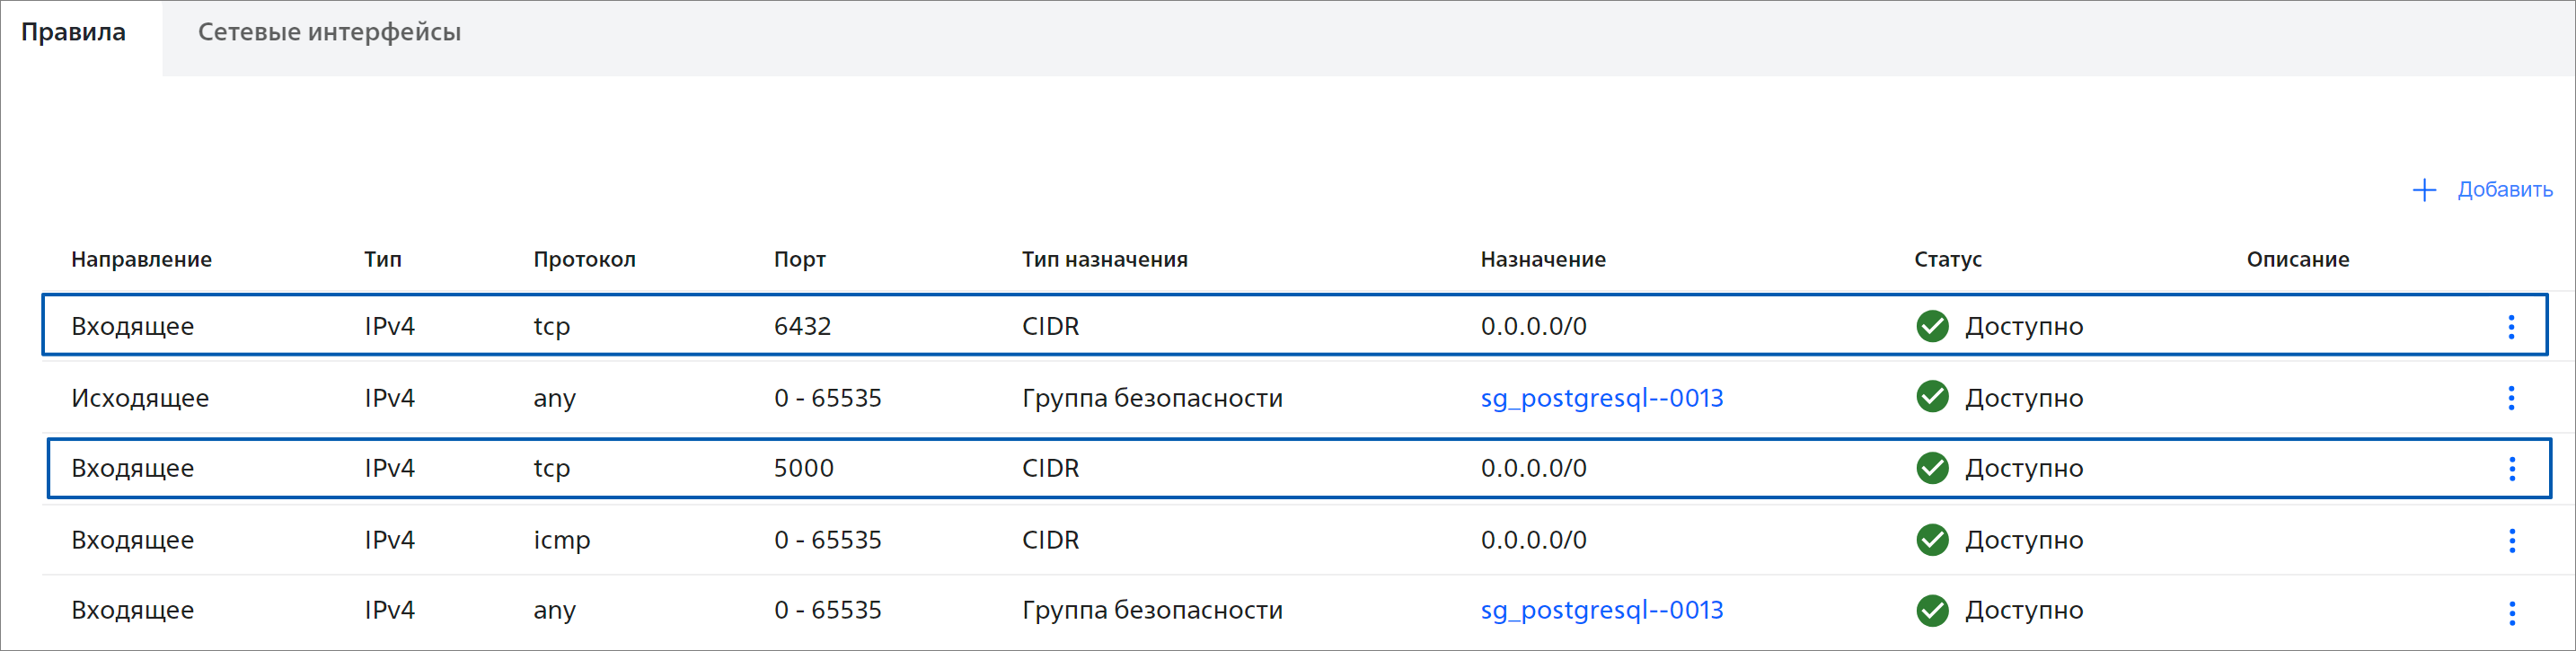The height and width of the screenshot is (651, 2576).
Task: Click the Добавить button
Action: [x=2482, y=190]
